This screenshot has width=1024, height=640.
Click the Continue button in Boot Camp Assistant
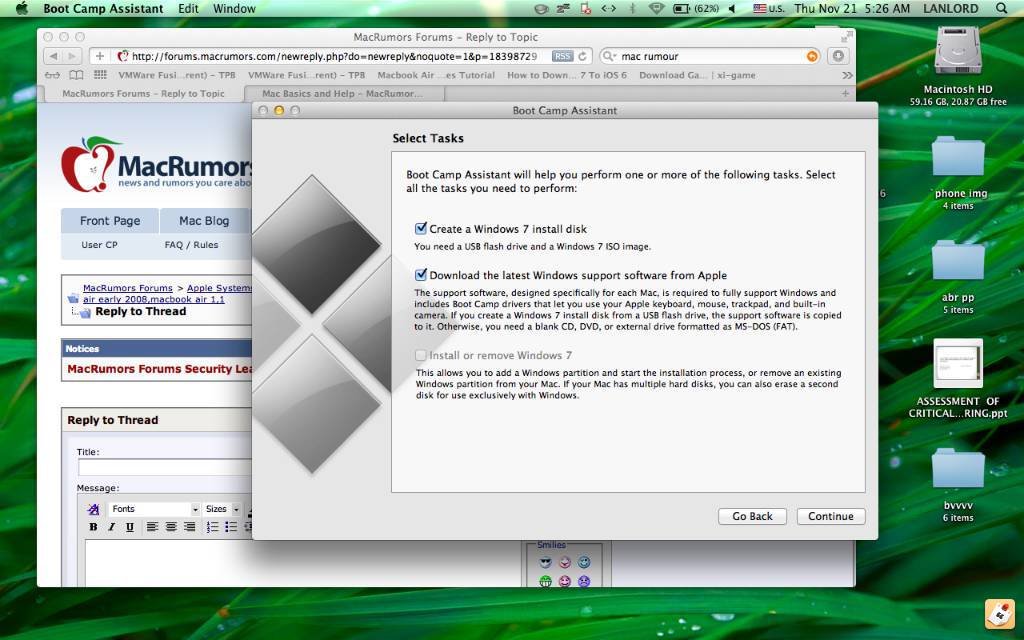point(831,516)
